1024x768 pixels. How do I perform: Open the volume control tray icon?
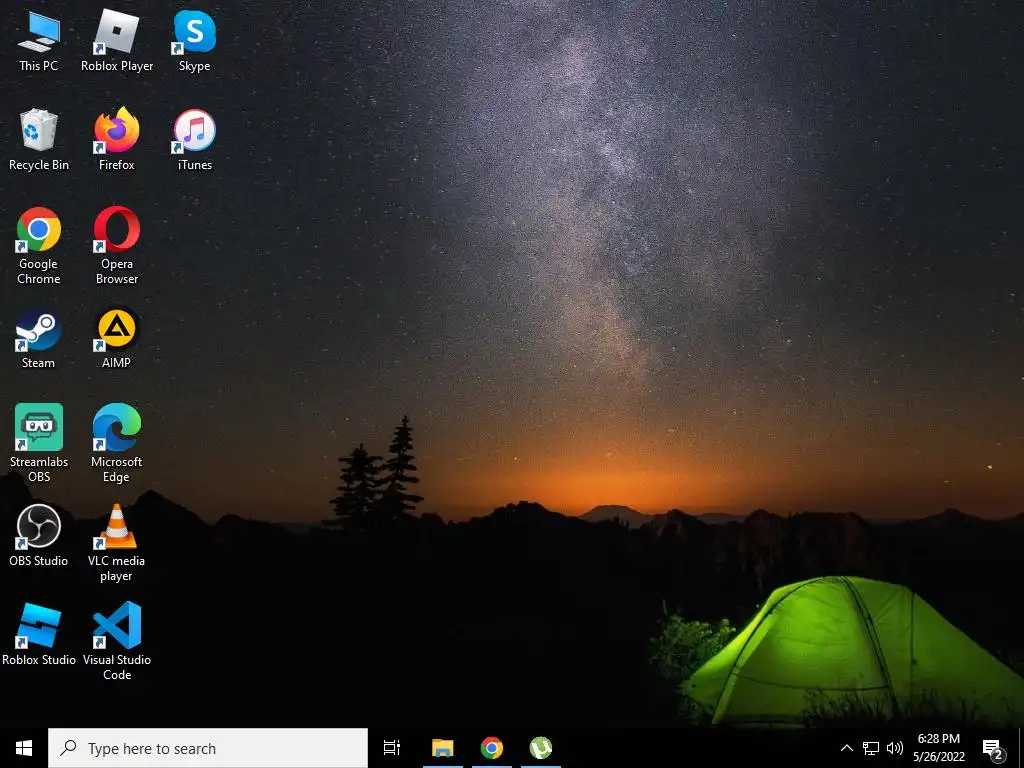point(895,748)
